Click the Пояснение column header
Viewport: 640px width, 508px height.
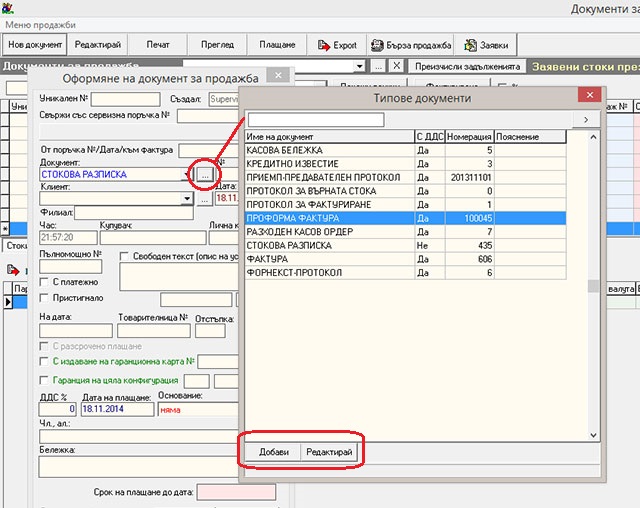(x=530, y=137)
